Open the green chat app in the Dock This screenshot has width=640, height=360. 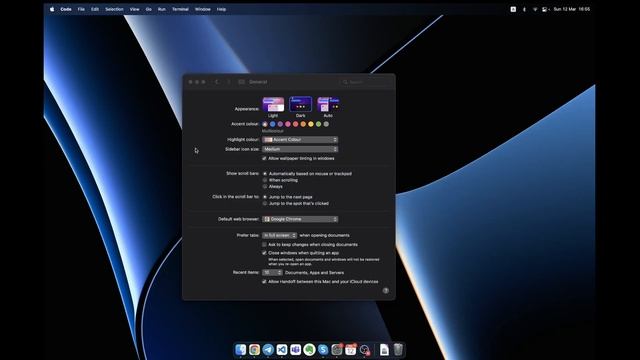click(309, 350)
